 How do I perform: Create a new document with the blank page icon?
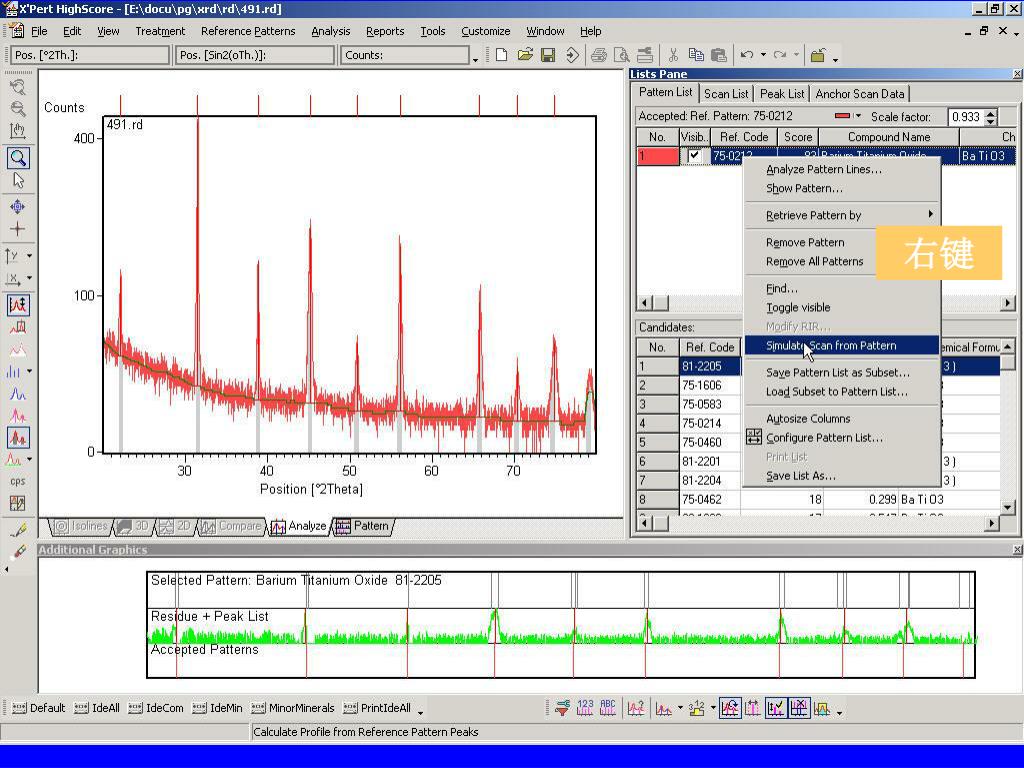502,55
